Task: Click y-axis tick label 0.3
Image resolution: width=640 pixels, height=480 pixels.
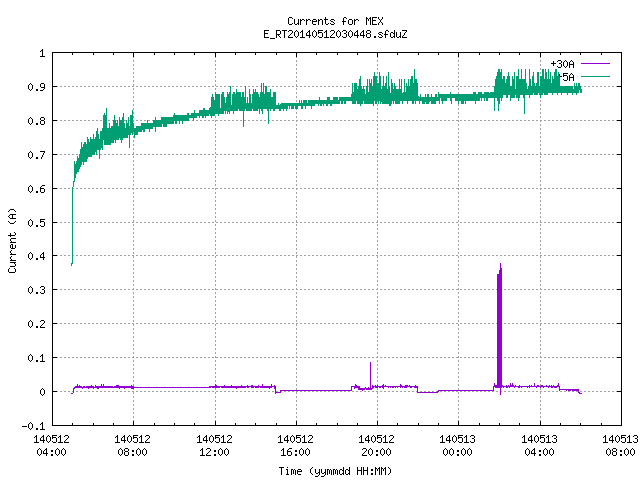Action: (36, 290)
